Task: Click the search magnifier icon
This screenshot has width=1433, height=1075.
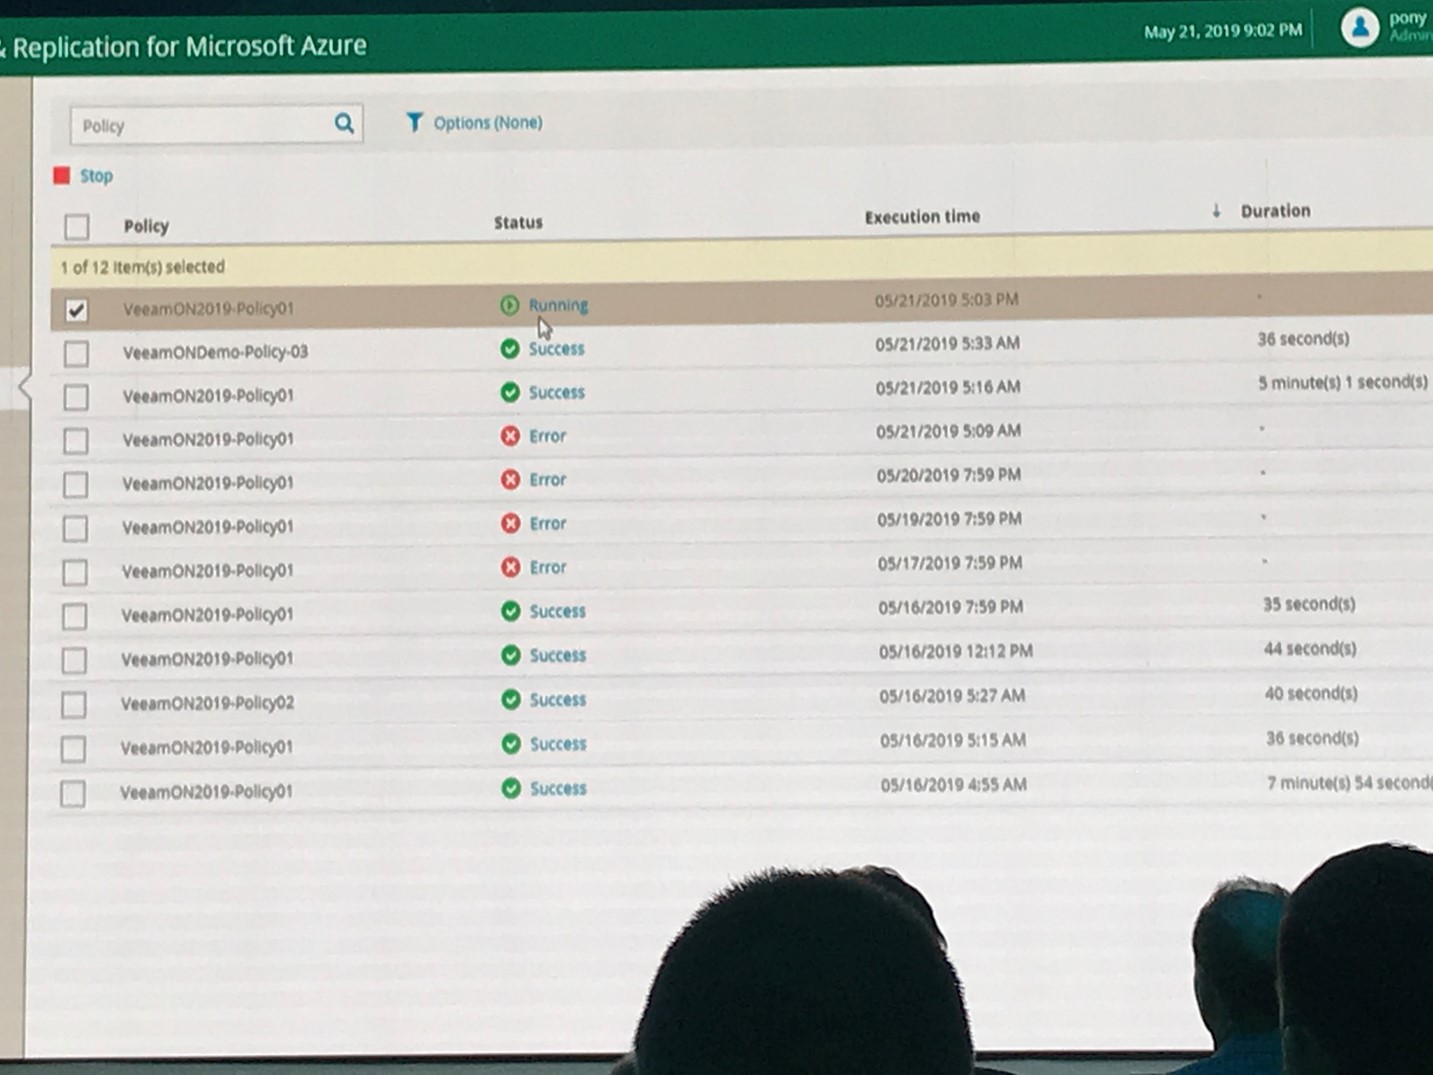Action: coord(344,123)
